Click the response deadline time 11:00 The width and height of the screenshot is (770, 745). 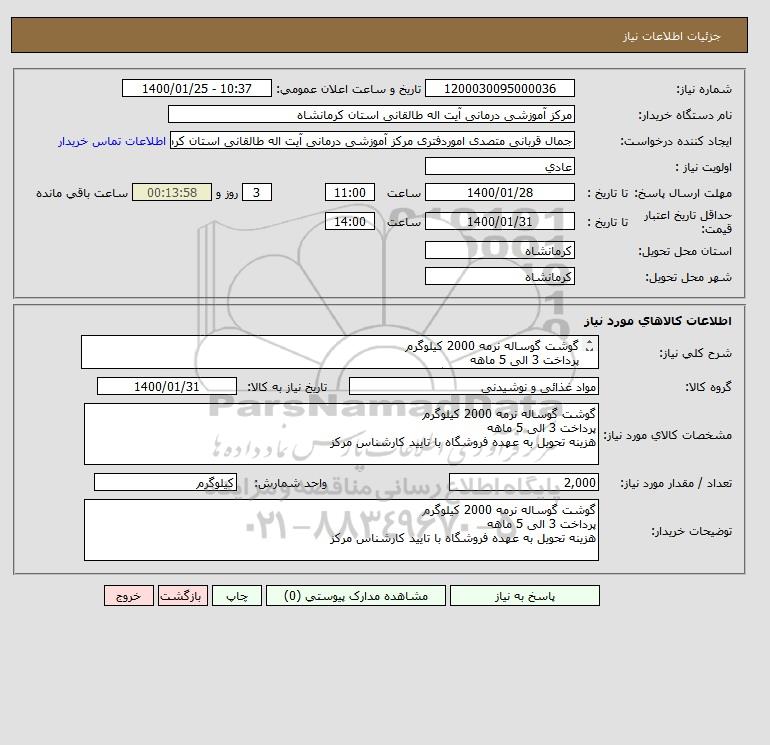point(350,193)
